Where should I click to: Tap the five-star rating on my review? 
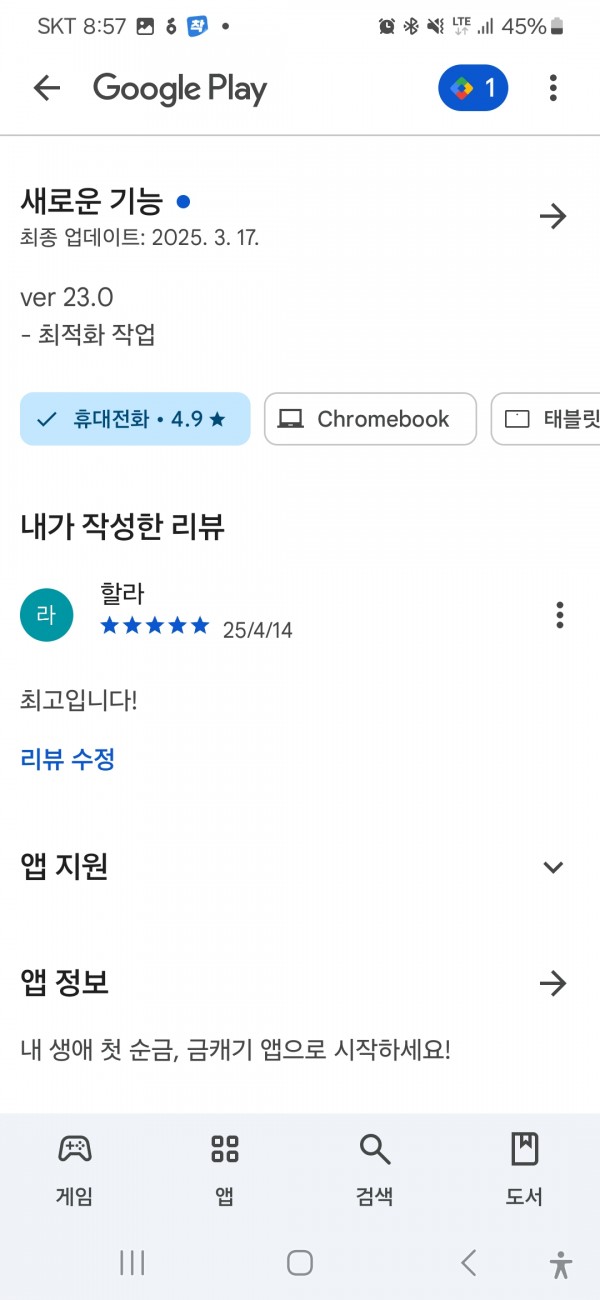[x=155, y=626]
